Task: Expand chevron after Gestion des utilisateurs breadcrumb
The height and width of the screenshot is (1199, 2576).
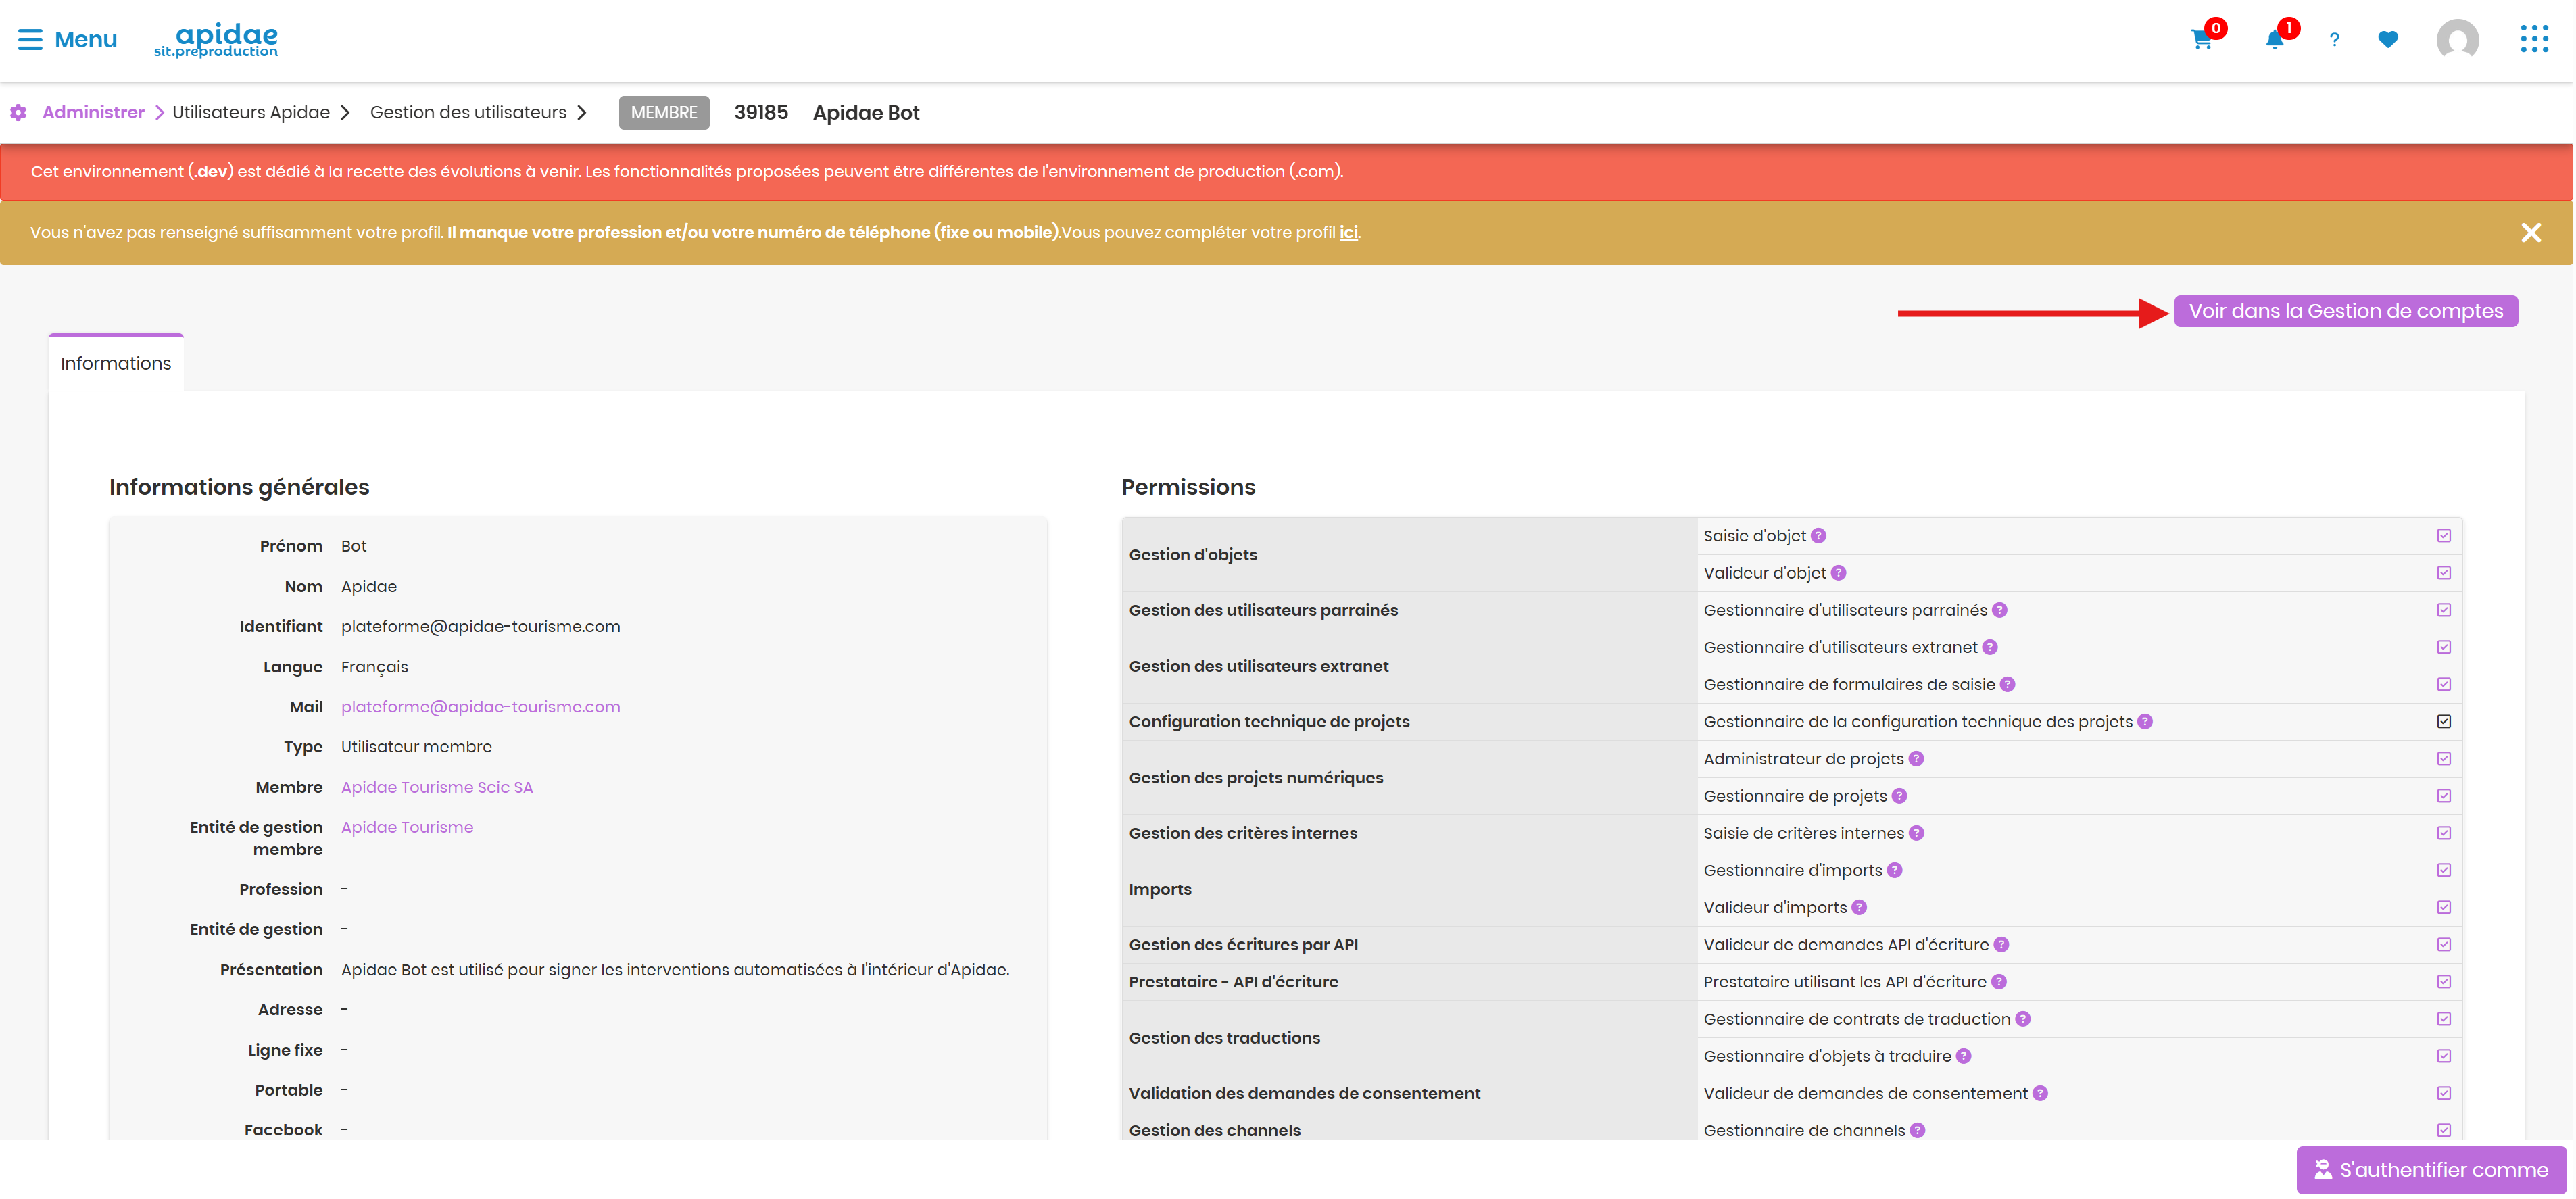Action: [582, 113]
